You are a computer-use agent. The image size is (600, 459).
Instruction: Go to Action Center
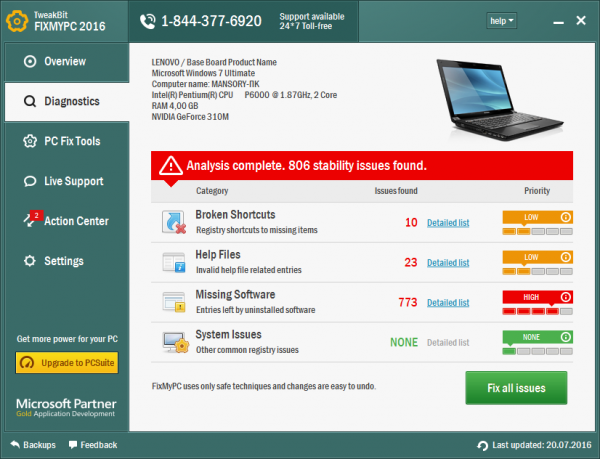[x=67, y=221]
